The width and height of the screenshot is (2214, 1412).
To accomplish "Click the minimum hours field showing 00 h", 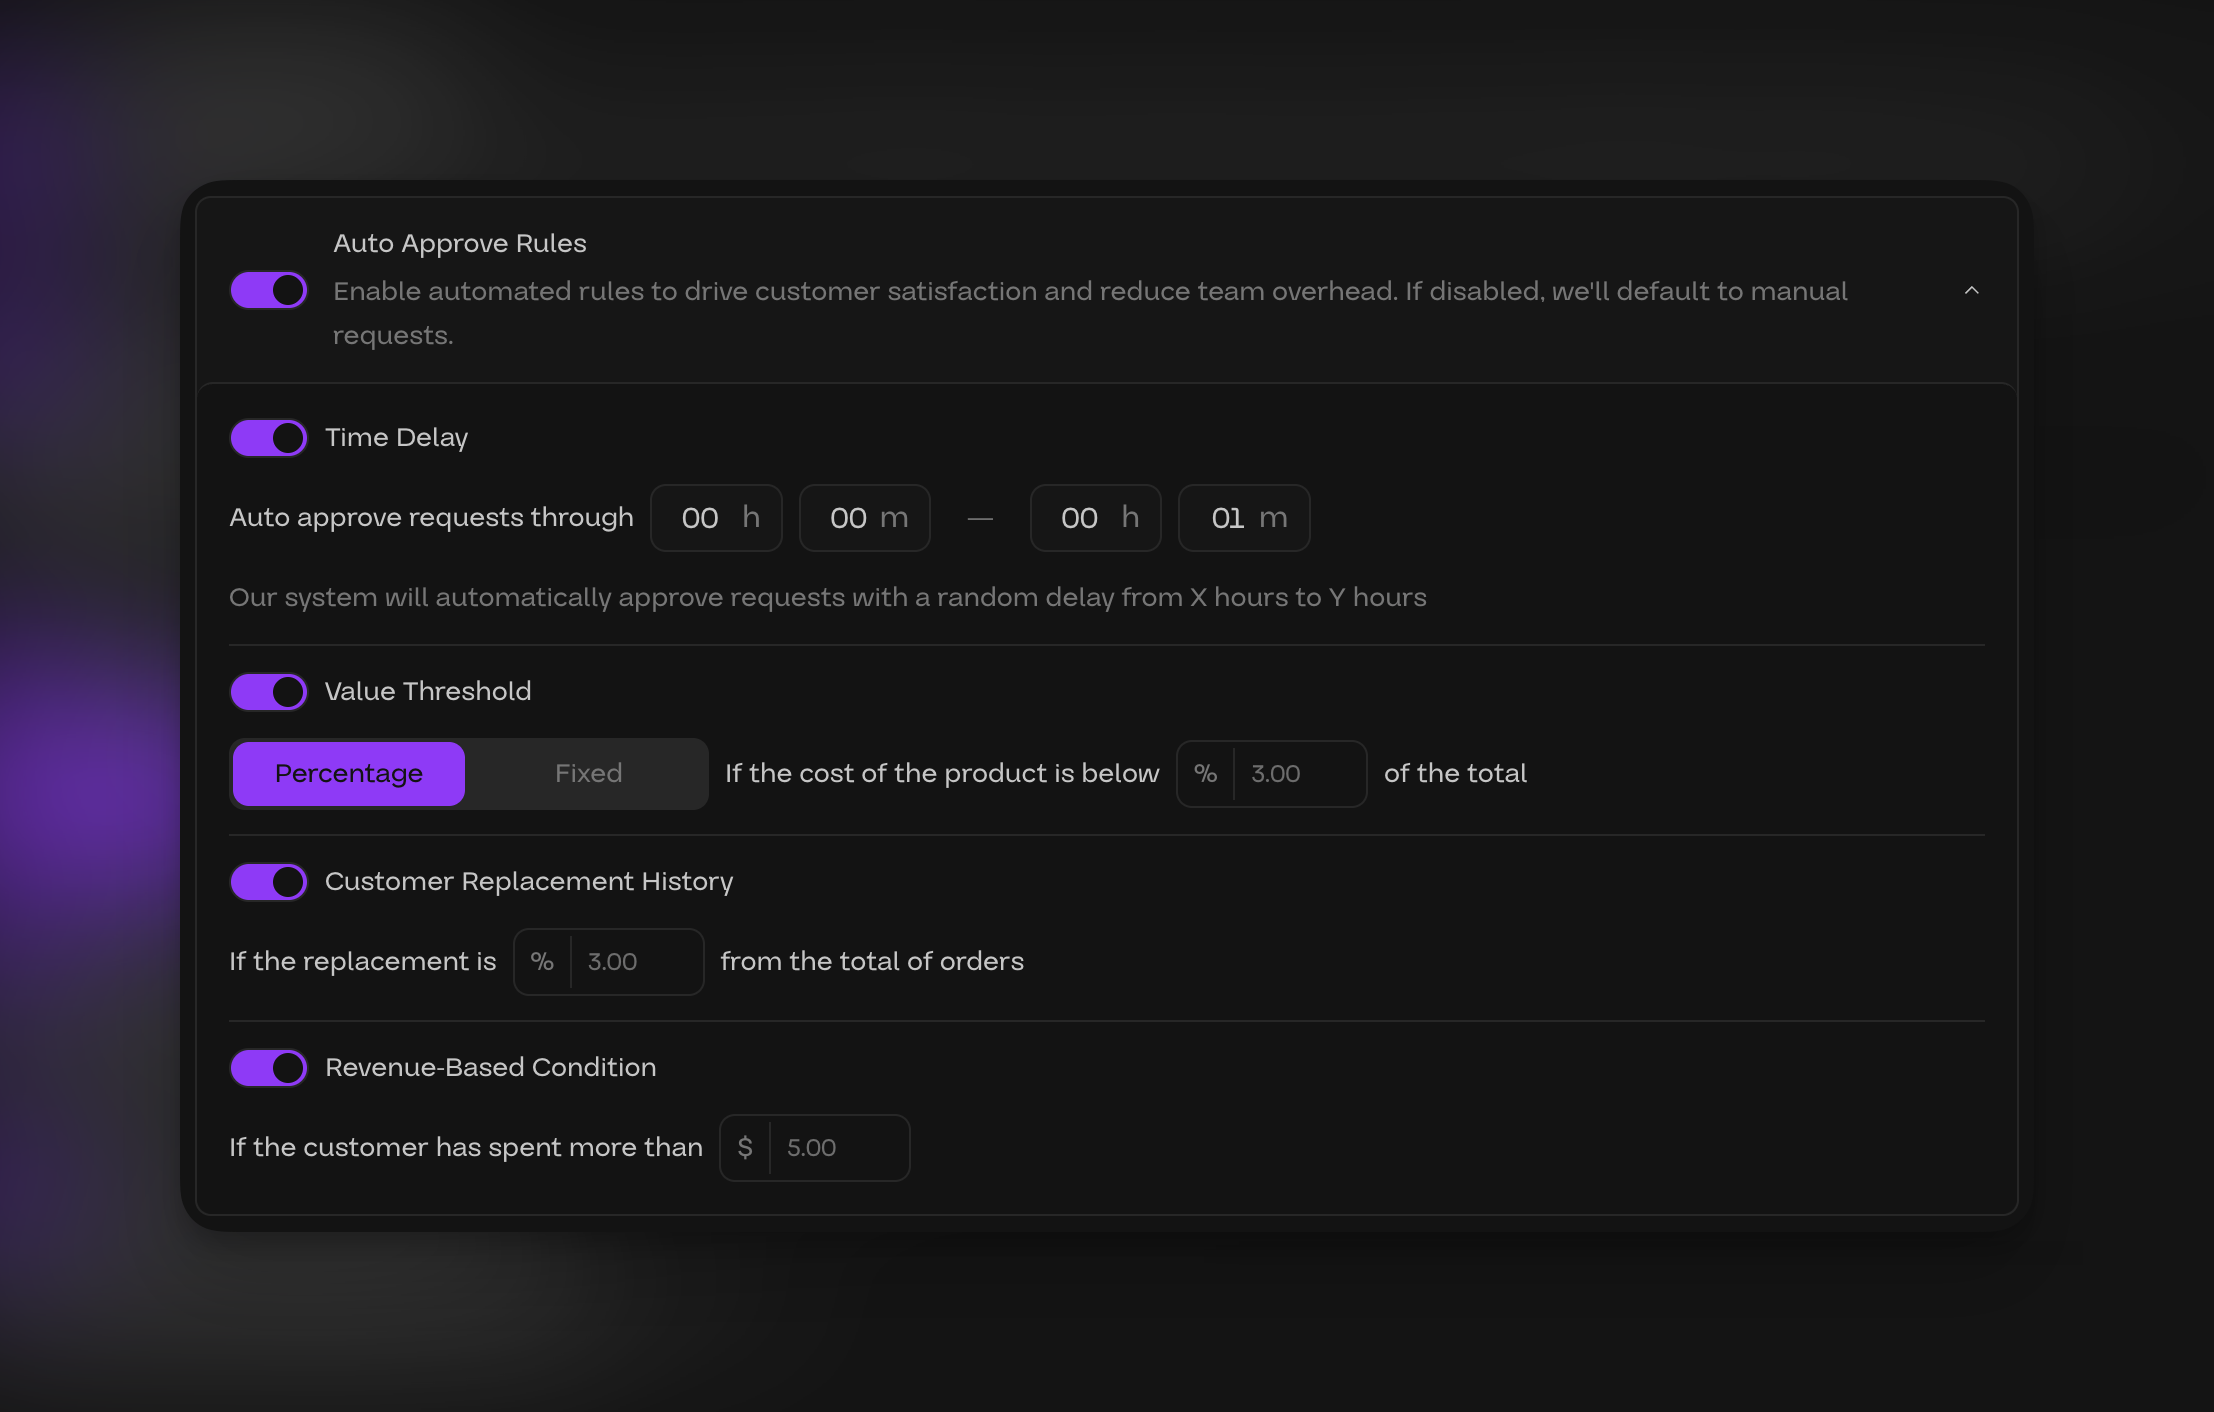I will pyautogui.click(x=716, y=518).
